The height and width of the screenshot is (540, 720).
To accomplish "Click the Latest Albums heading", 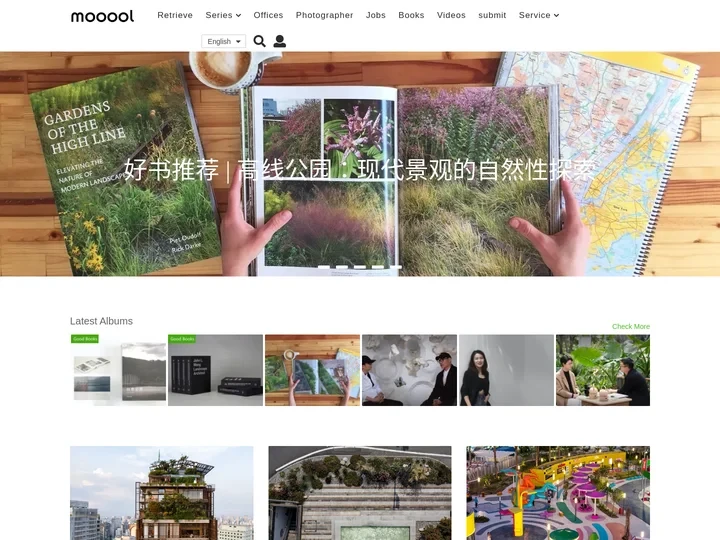I will pos(101,321).
